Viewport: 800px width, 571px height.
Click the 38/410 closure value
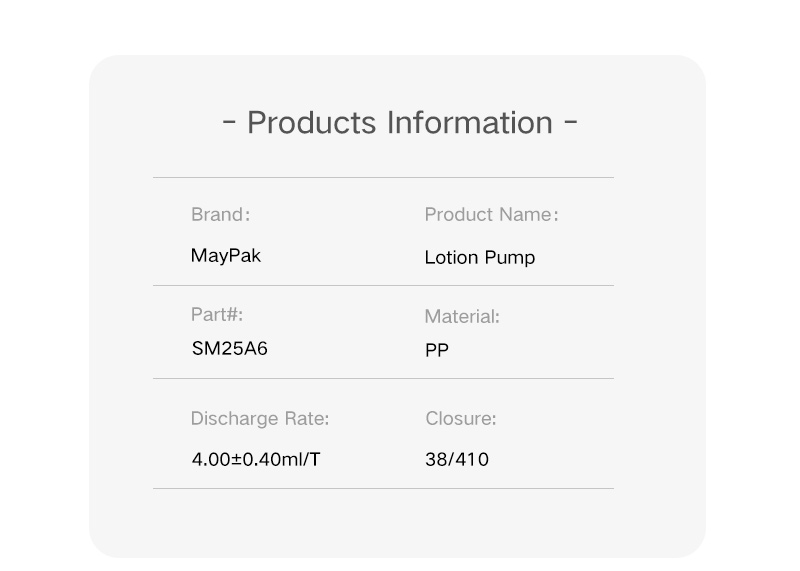(457, 459)
